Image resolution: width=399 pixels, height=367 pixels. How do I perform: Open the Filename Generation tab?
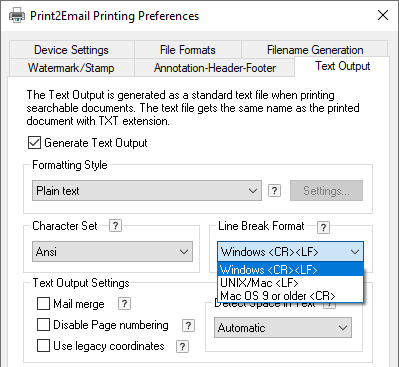click(x=315, y=50)
